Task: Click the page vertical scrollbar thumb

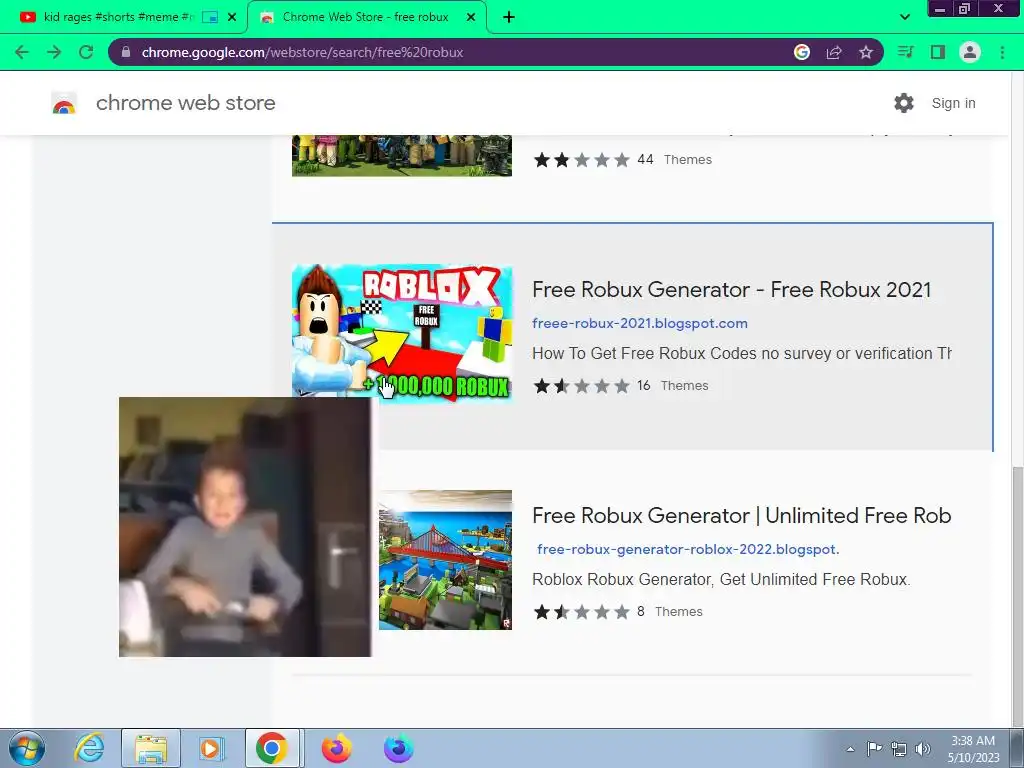Action: [1017, 594]
